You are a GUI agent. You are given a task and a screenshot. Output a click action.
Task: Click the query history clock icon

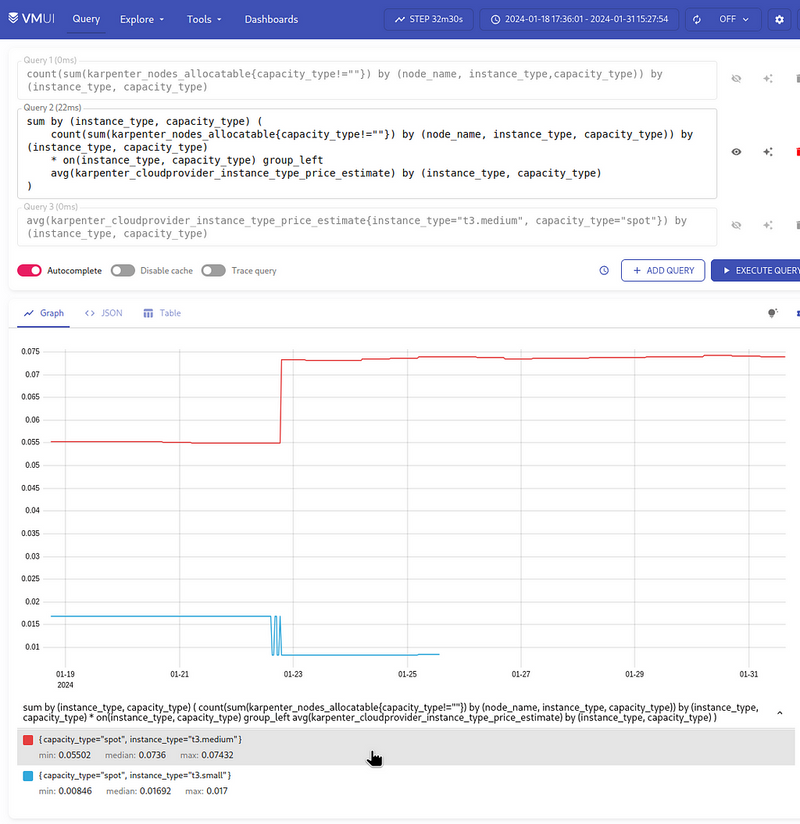(x=604, y=270)
